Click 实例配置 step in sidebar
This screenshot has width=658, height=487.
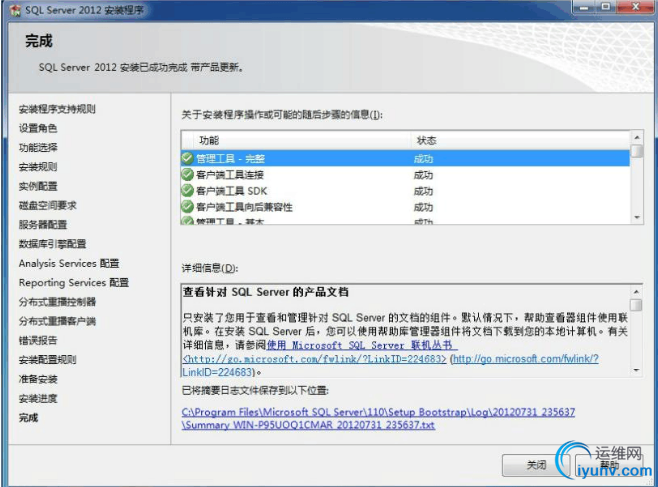click(38, 186)
